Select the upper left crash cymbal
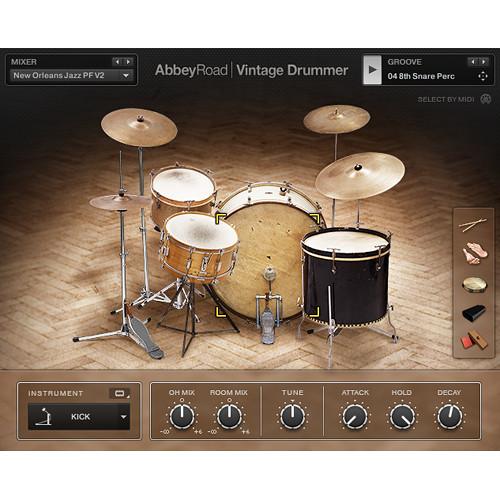The height and width of the screenshot is (500, 500). pyautogui.click(x=139, y=127)
